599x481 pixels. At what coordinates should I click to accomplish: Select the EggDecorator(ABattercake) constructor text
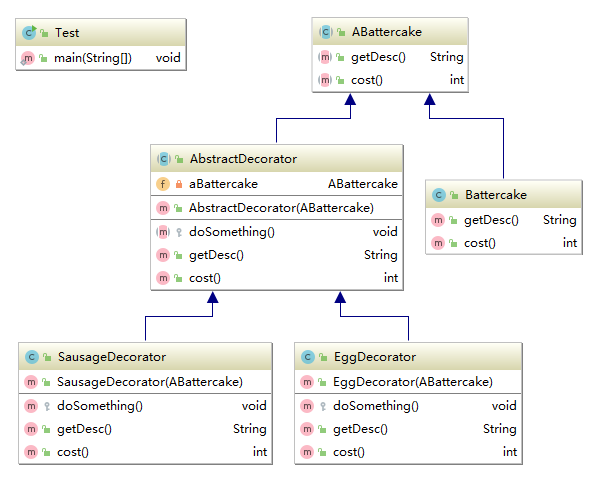tap(413, 382)
